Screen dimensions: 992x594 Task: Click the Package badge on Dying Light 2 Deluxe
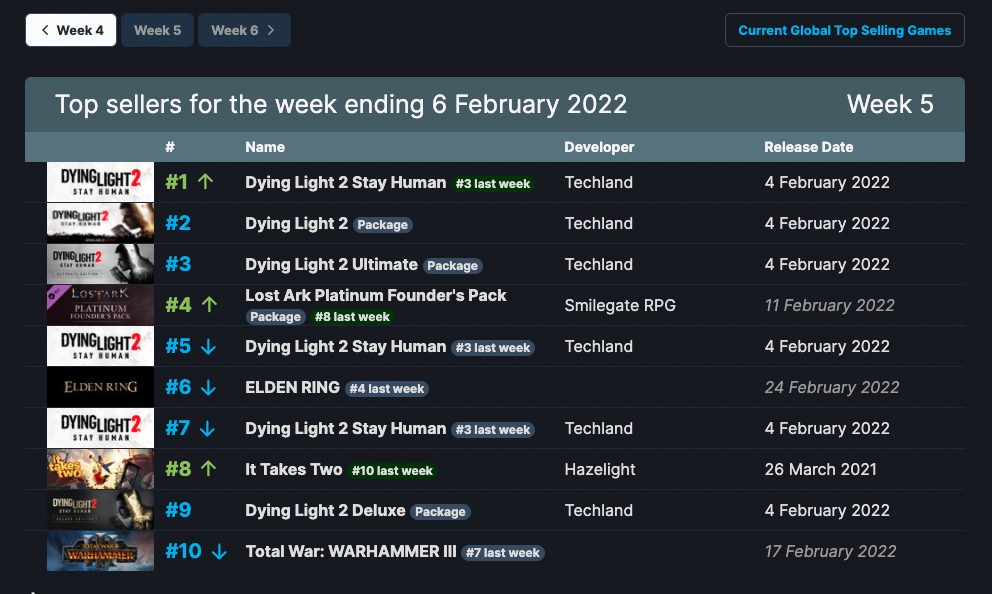(440, 512)
